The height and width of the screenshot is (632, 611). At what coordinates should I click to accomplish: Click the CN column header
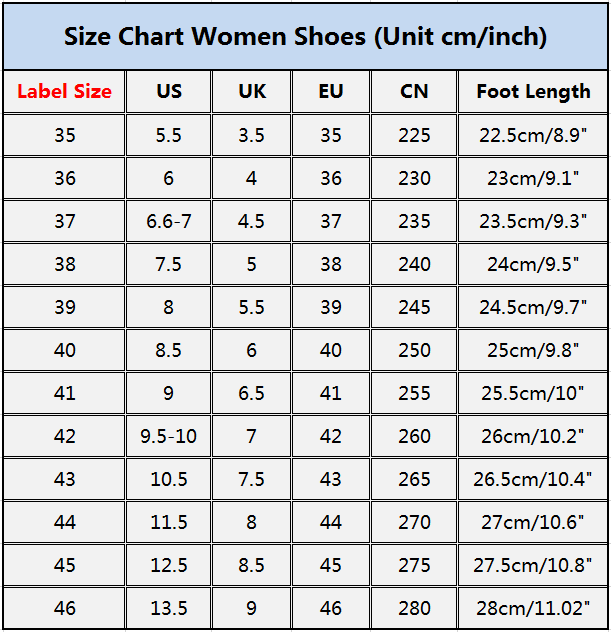[414, 92]
